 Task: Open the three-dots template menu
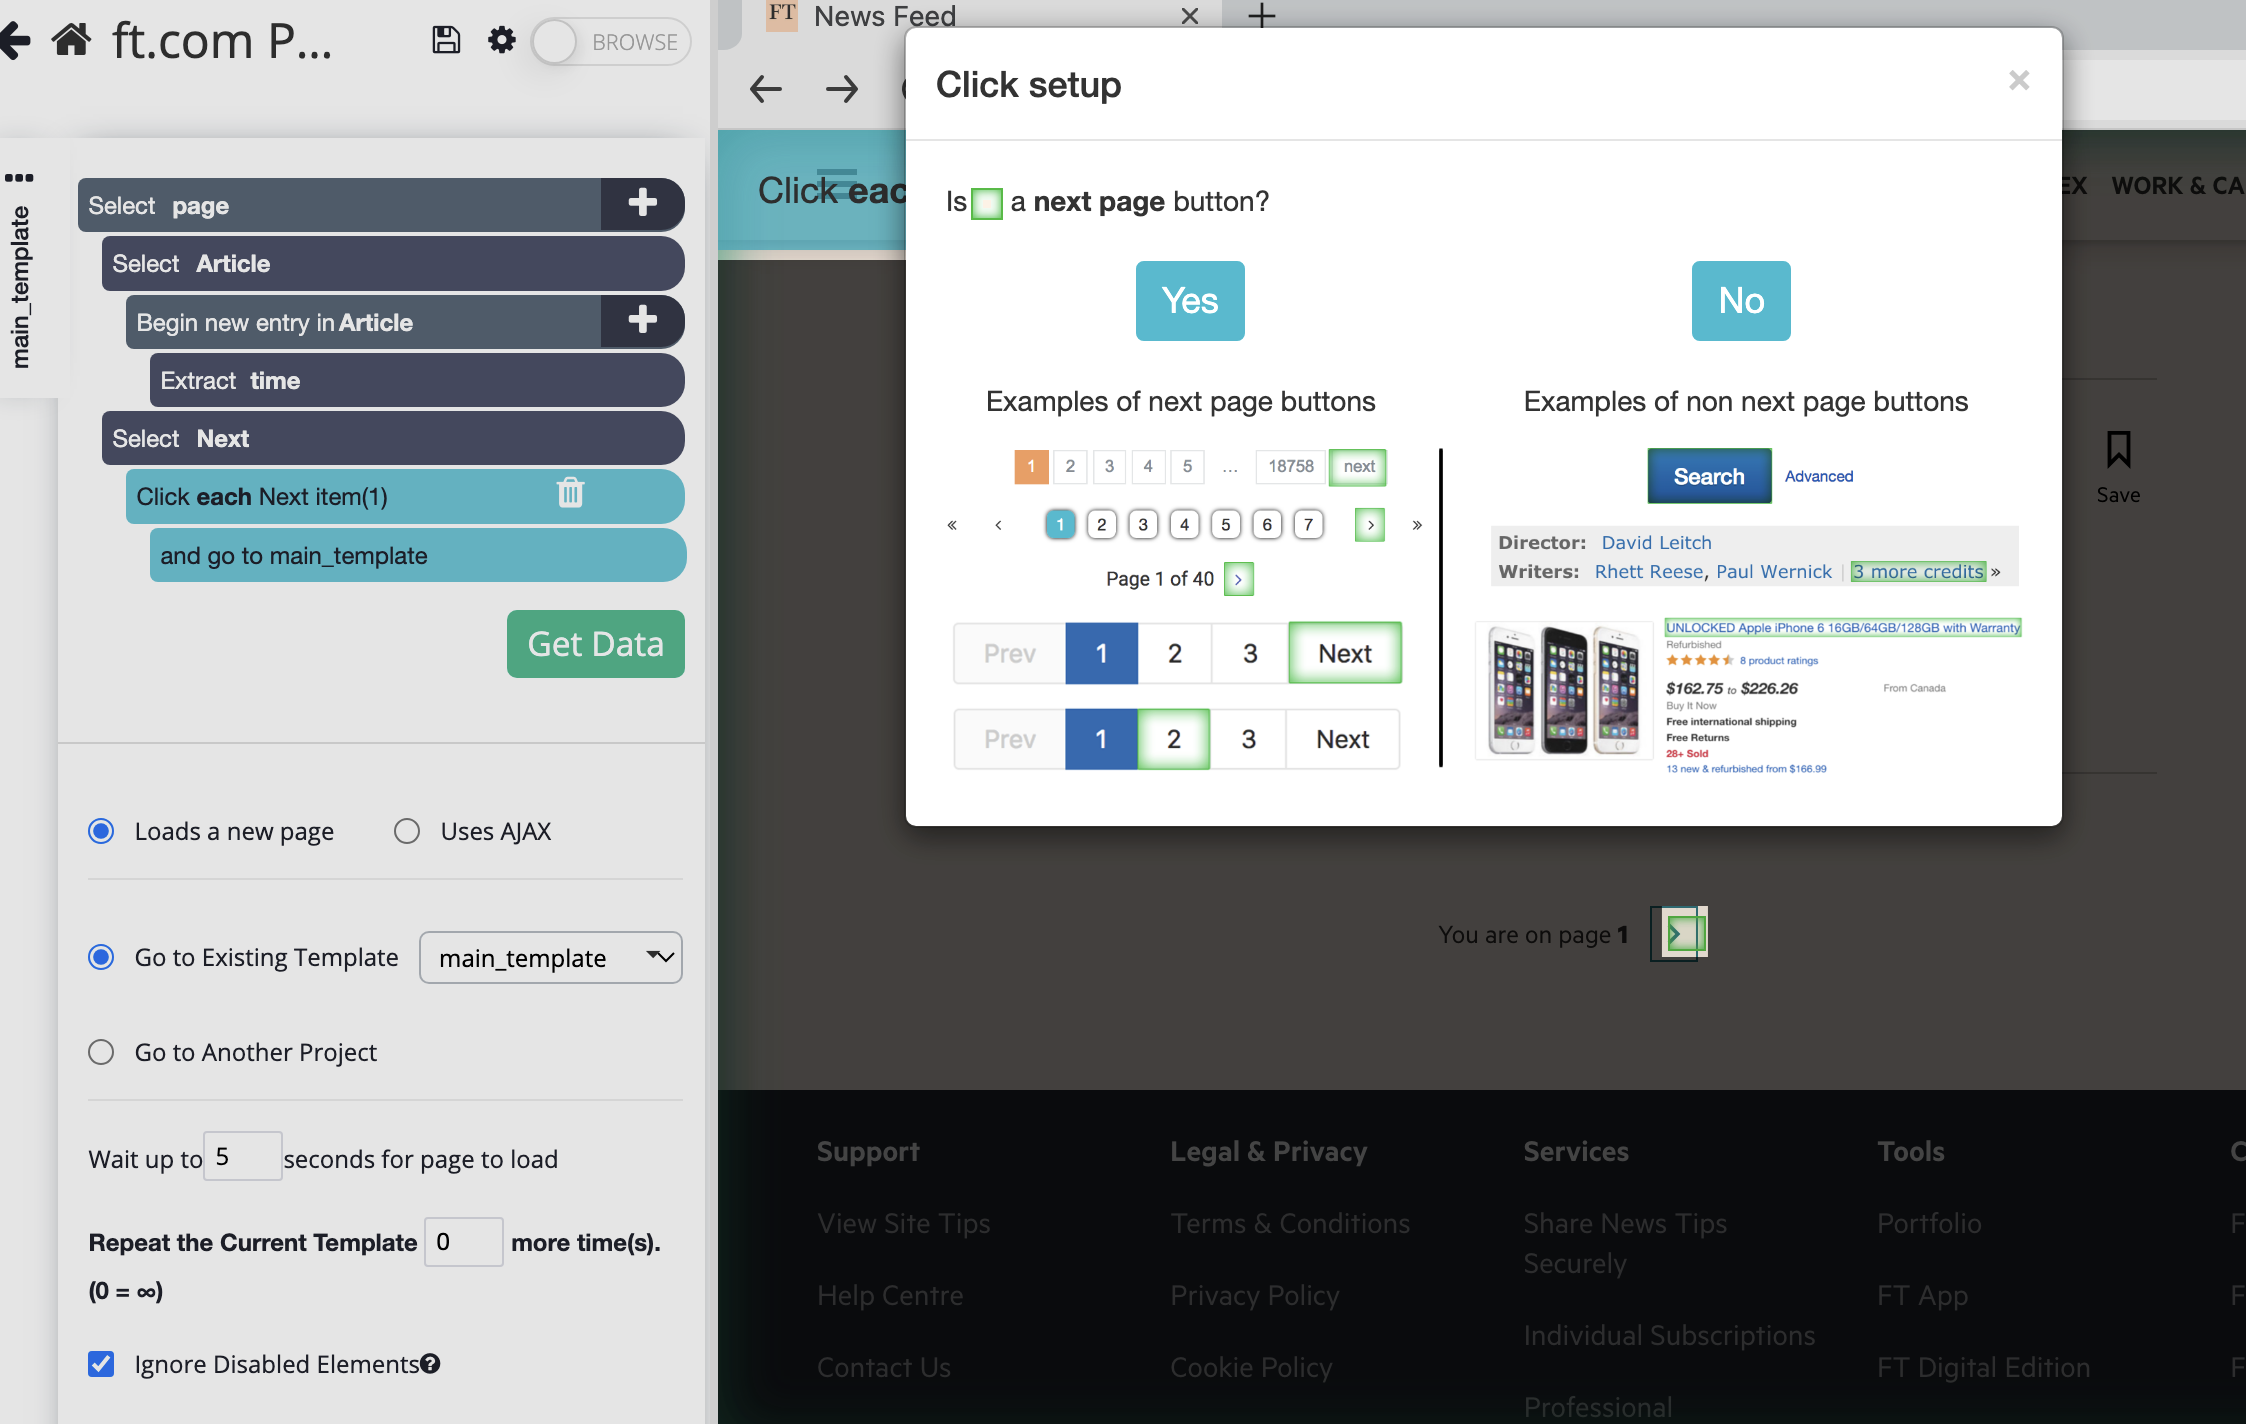click(19, 178)
